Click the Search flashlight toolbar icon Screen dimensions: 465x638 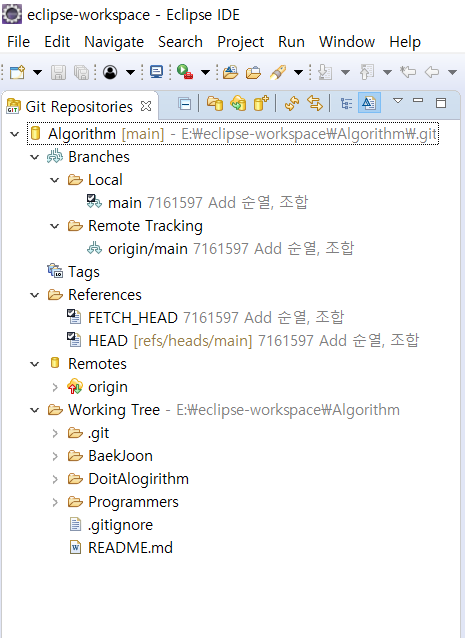tap(278, 72)
